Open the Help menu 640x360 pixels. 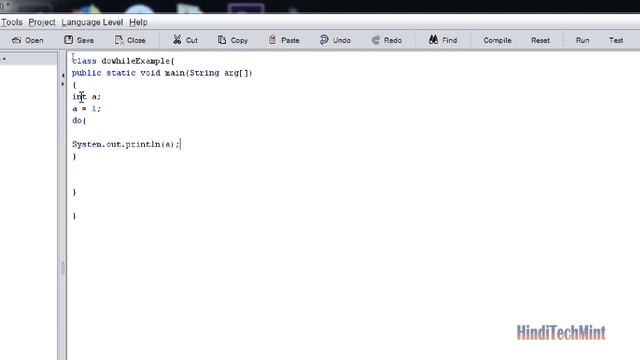point(138,22)
